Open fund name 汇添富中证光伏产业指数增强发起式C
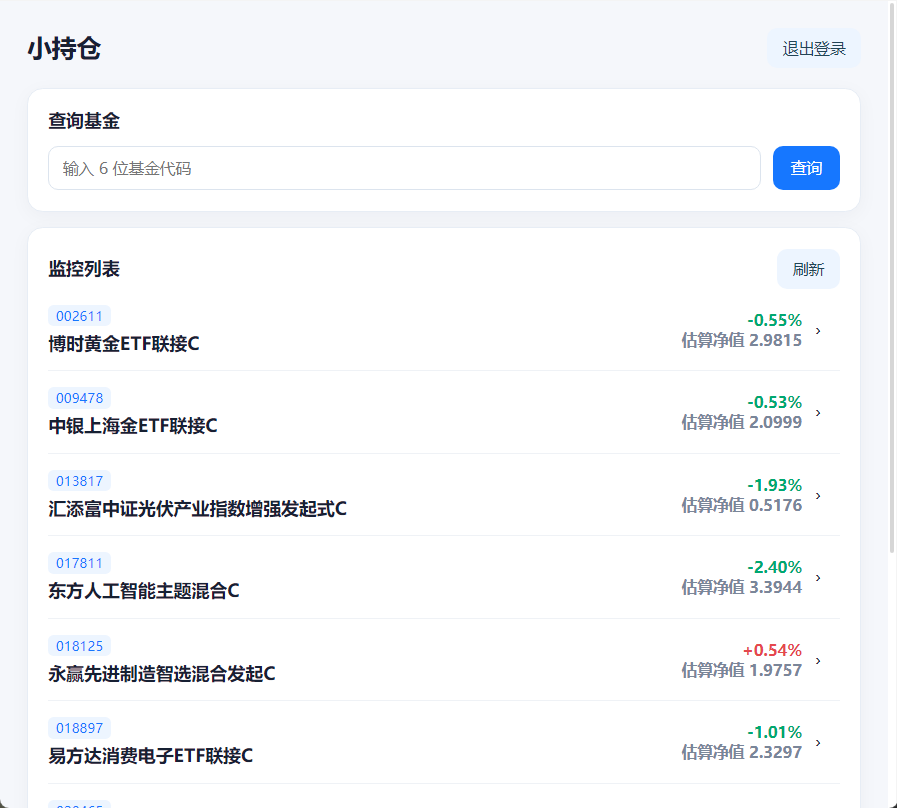The image size is (897, 808). (197, 508)
